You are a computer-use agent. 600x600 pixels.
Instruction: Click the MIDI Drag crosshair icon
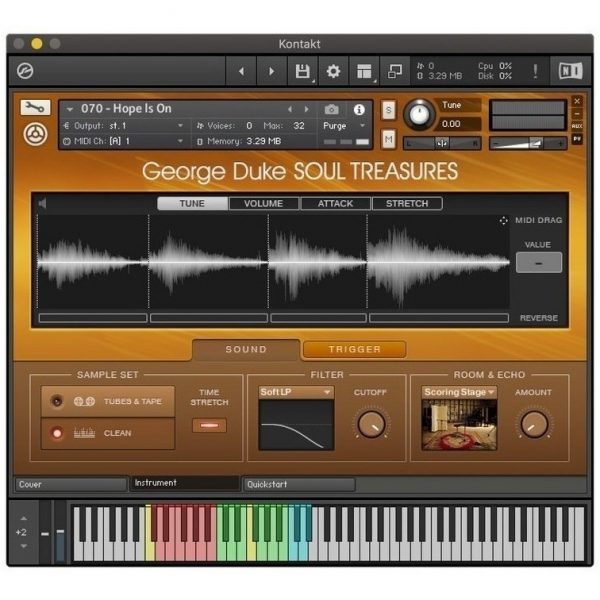[x=504, y=221]
